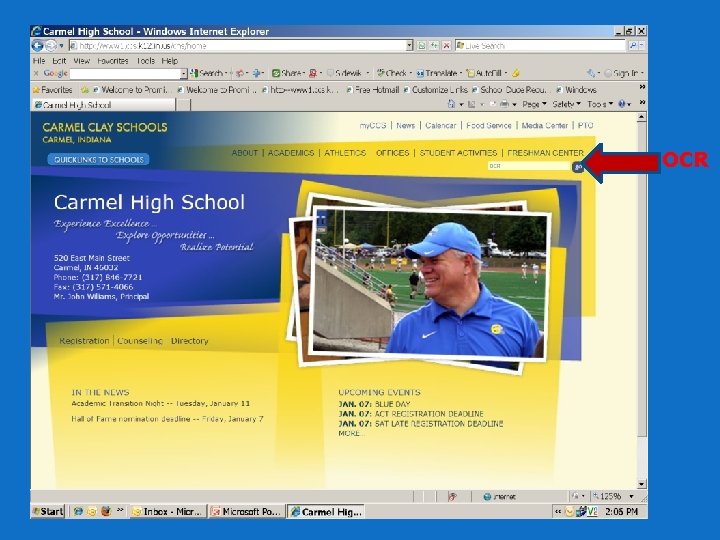
Task: Click the Print icon in command bar
Action: point(504,104)
